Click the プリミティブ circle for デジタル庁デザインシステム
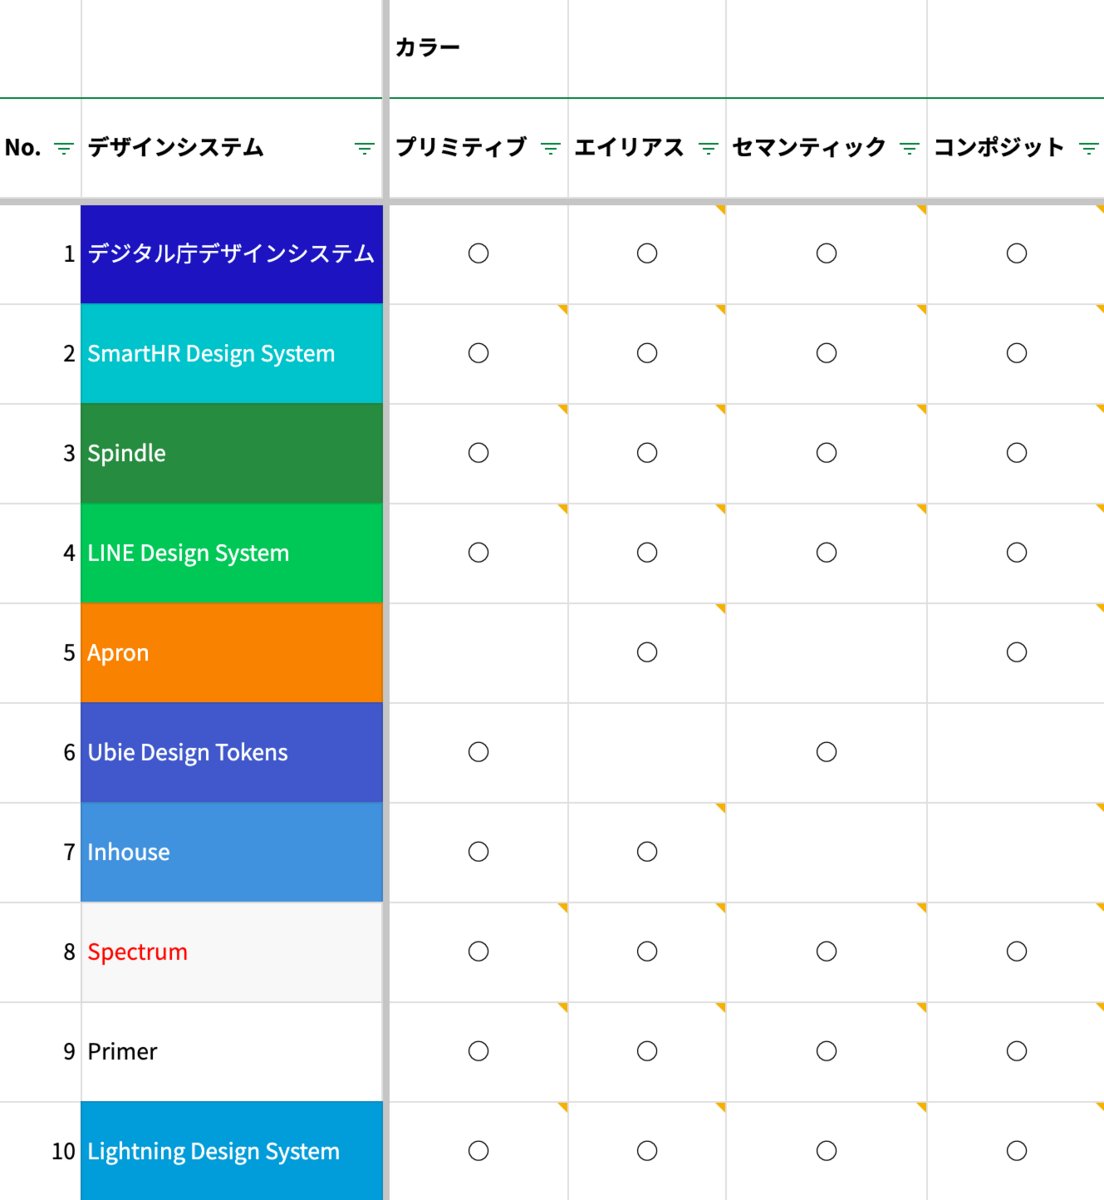This screenshot has width=1104, height=1200. (x=479, y=254)
